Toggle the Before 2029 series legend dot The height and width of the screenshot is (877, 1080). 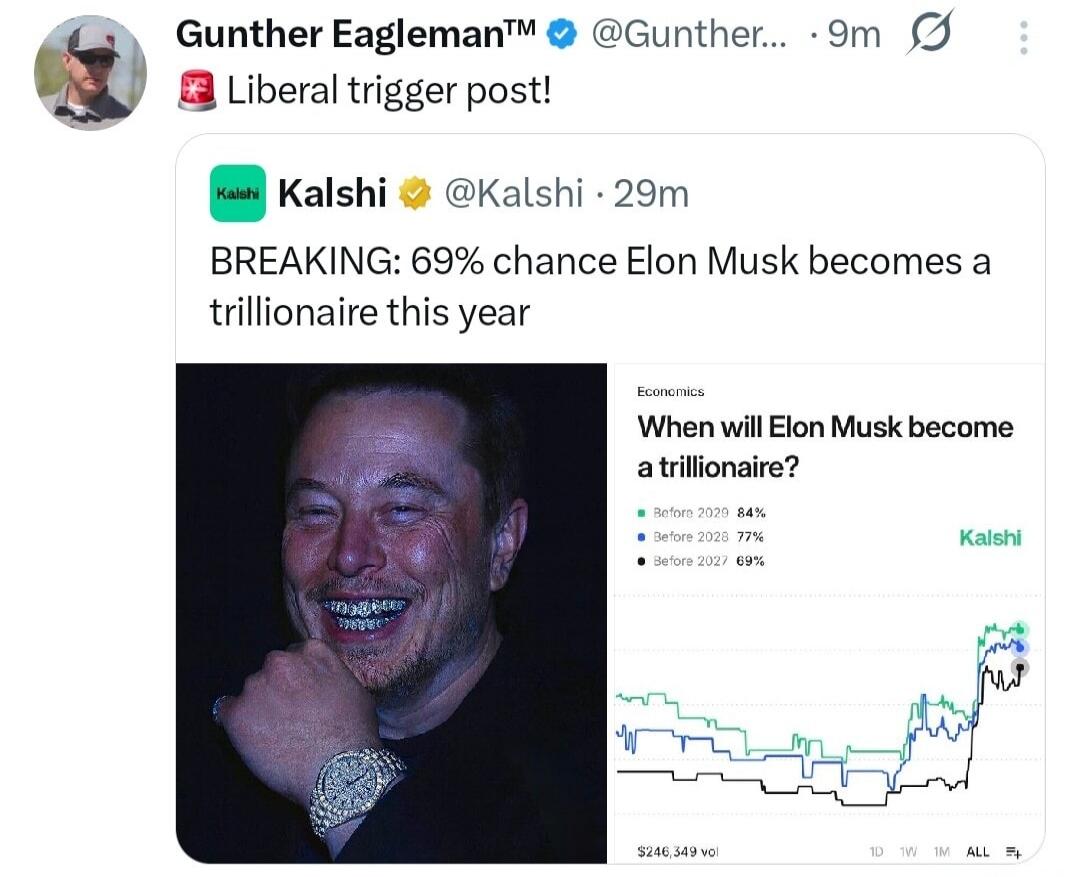[x=640, y=512]
